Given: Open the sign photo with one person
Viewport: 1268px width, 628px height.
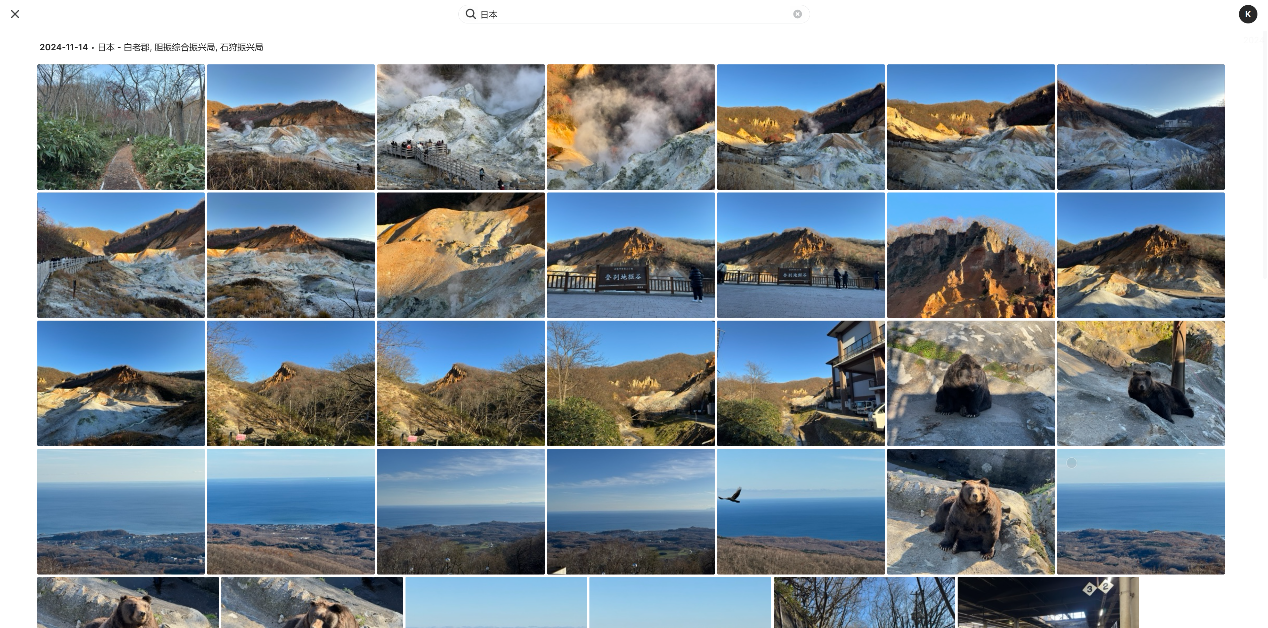Looking at the screenshot, I should tap(631, 255).
